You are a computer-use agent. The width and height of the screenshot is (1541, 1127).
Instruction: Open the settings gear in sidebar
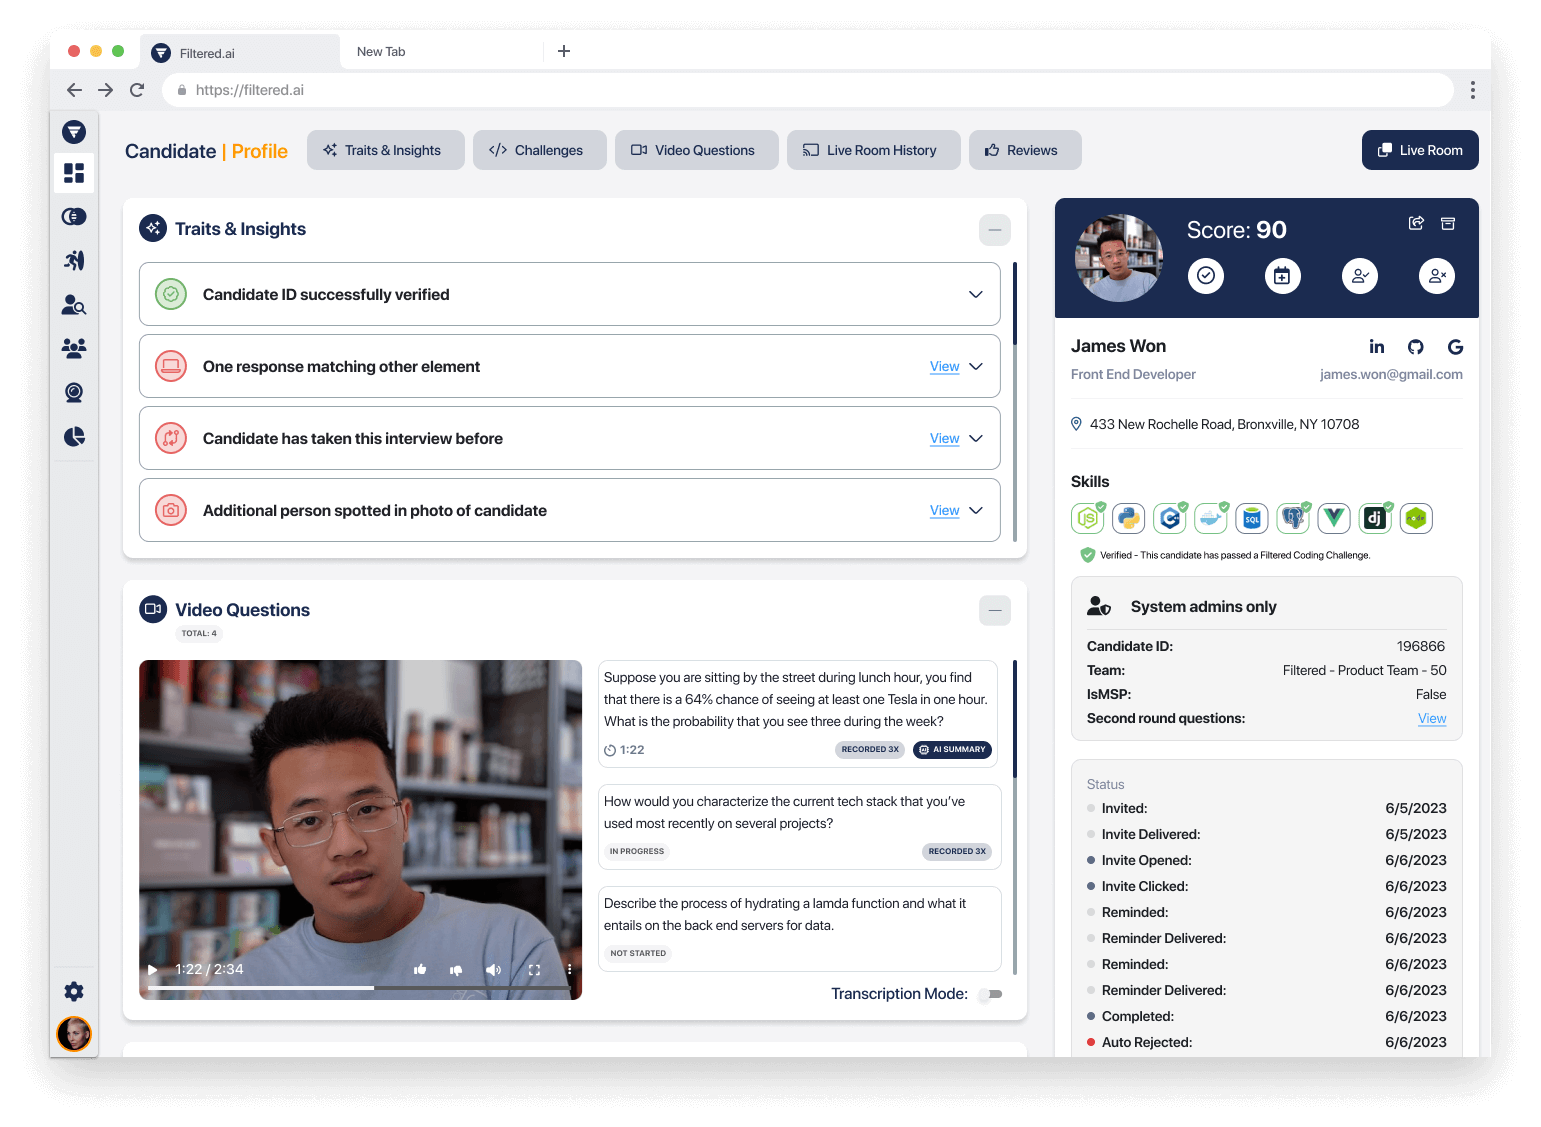pyautogui.click(x=74, y=991)
